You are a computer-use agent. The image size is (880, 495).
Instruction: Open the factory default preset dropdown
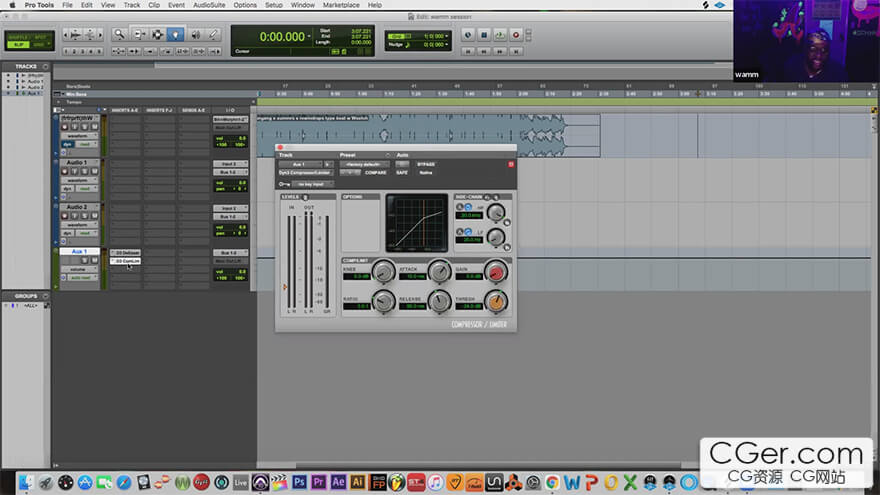coord(364,164)
